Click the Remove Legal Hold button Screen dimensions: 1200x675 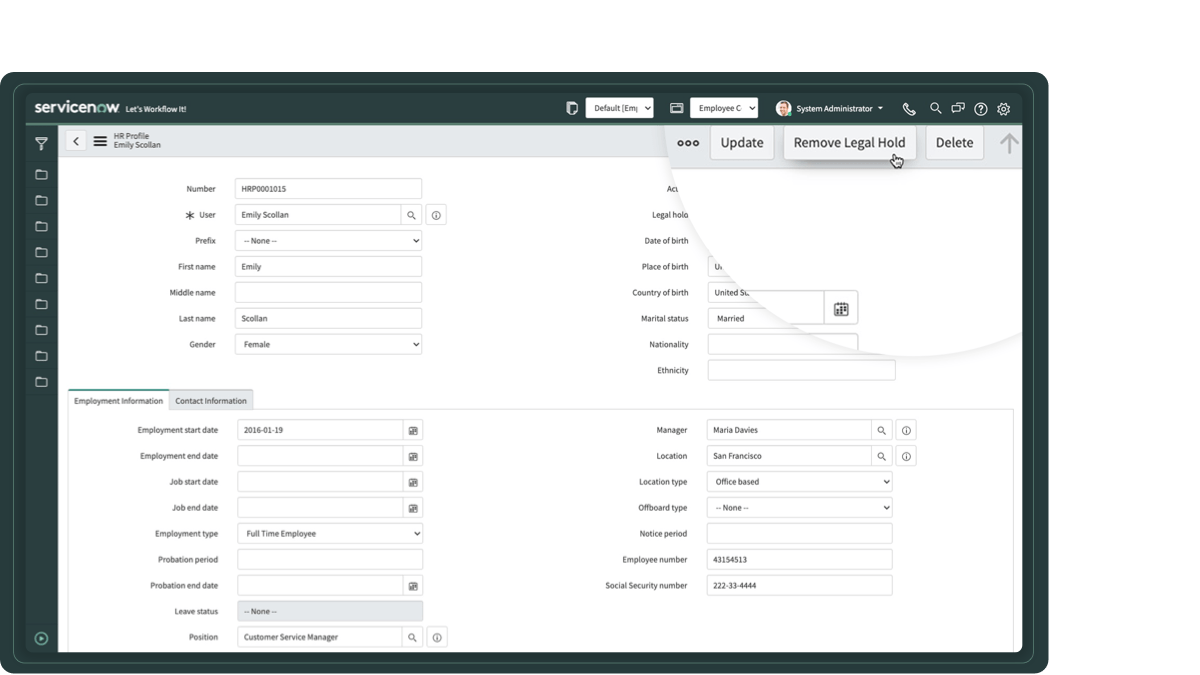tap(849, 142)
